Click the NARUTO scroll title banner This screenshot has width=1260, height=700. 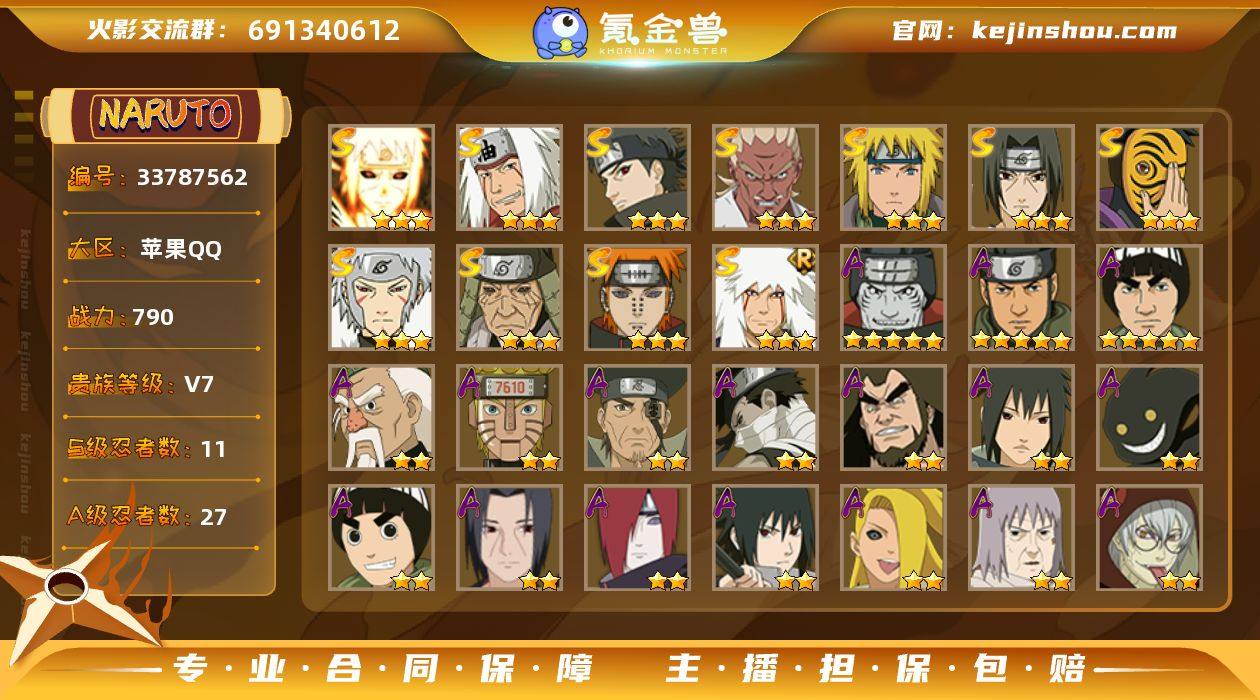165,115
